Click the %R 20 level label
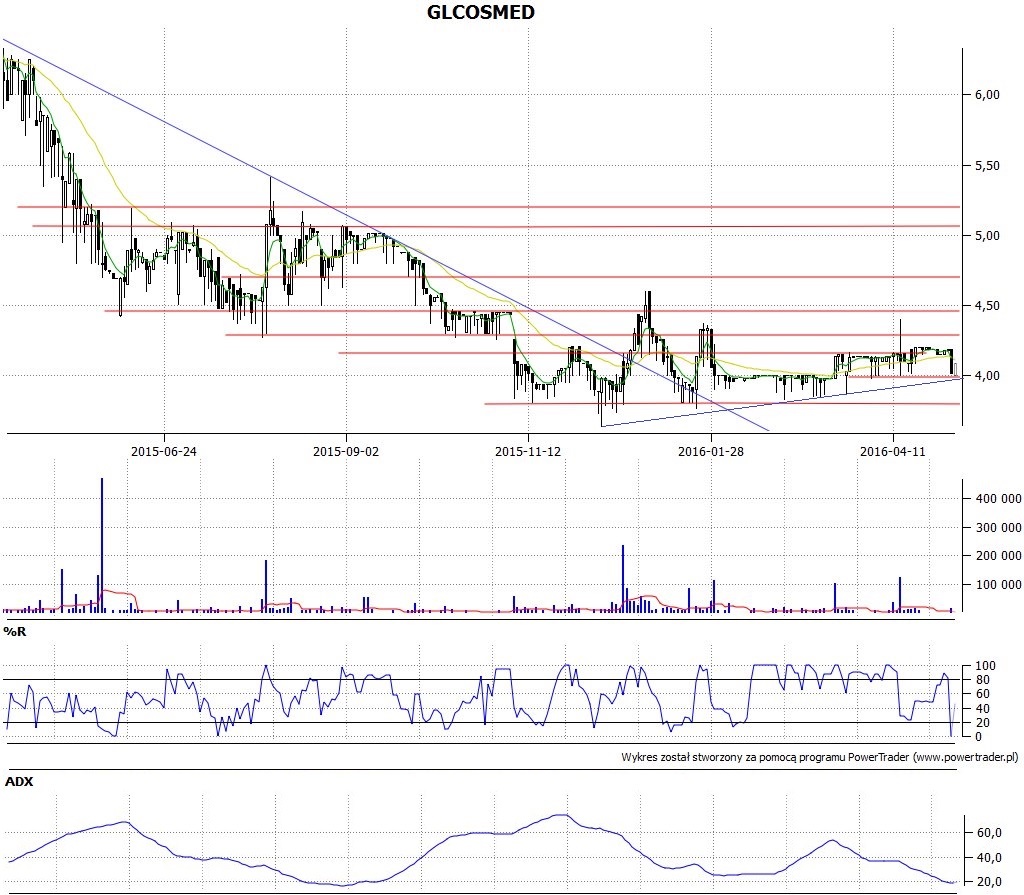1024x895 pixels. pyautogui.click(x=982, y=723)
